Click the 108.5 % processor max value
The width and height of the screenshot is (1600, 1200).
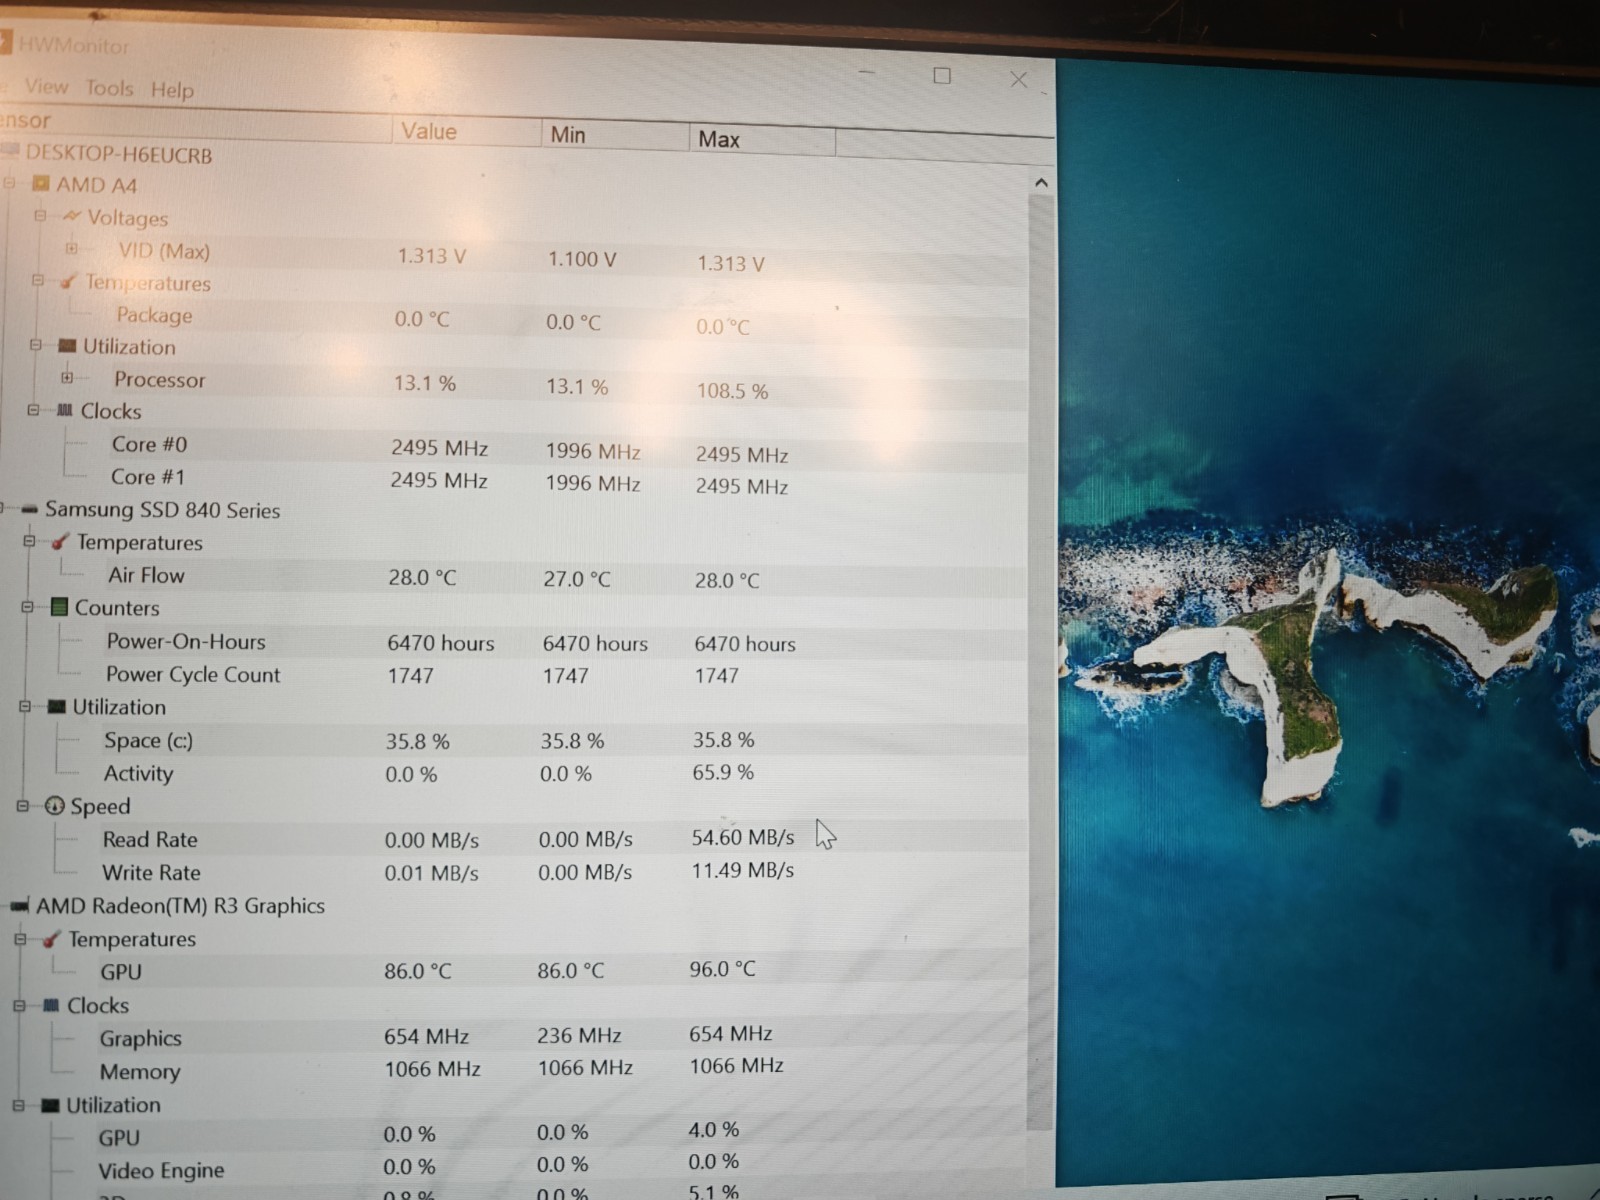pyautogui.click(x=732, y=391)
